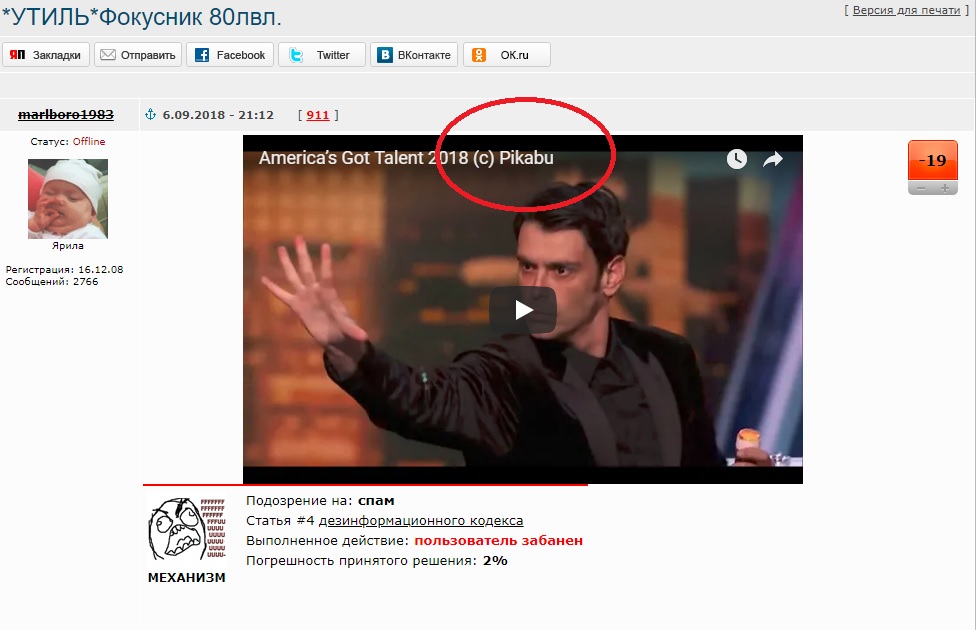Open the 911 report link
Screen dimensions: 976x630
pyautogui.click(x=317, y=115)
